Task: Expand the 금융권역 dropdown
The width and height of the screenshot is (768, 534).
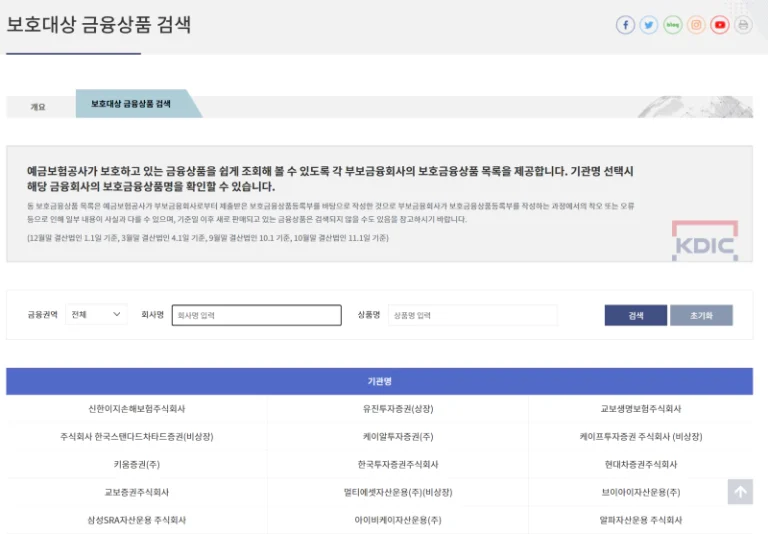Action: click(96, 315)
